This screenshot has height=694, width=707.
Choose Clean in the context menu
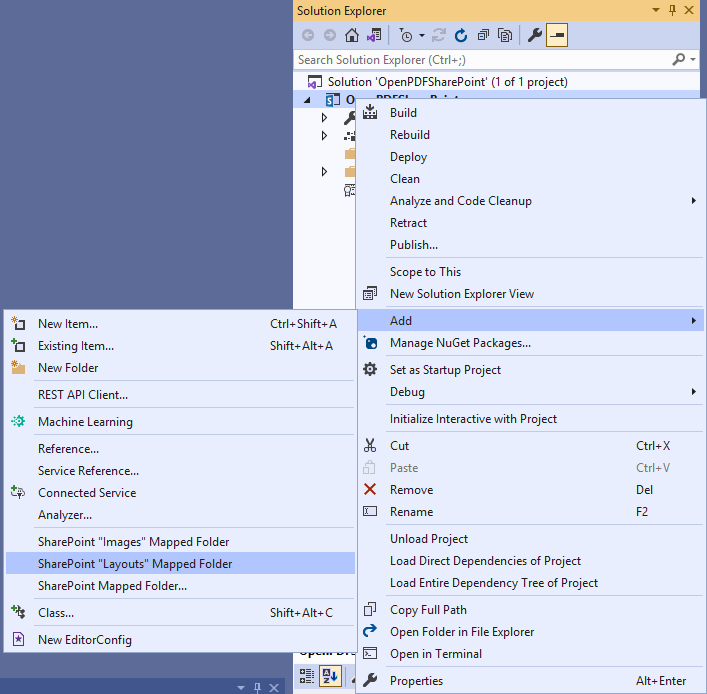530,179
